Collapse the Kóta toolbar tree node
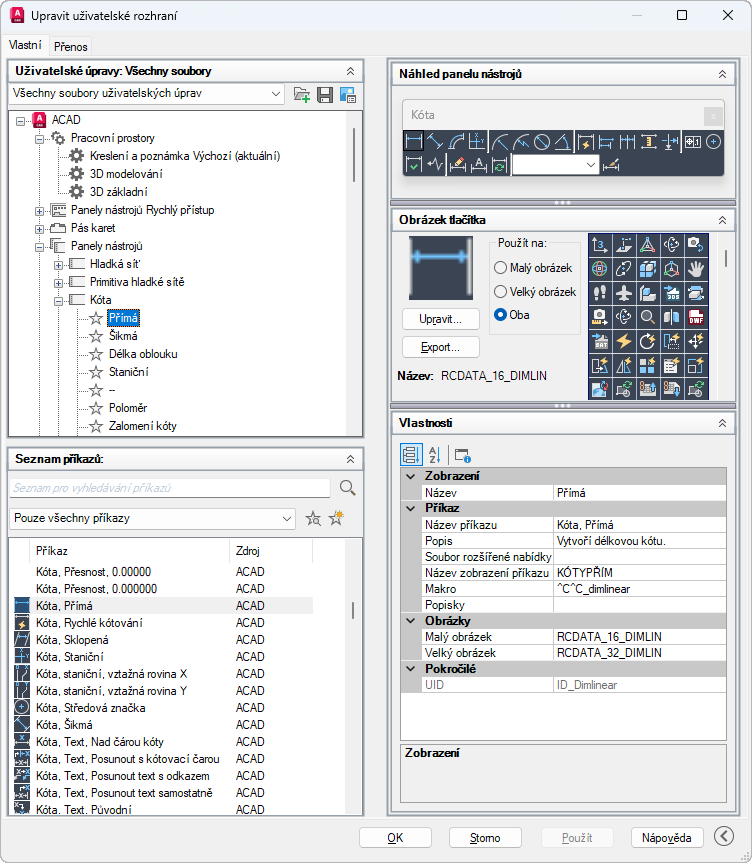The image size is (752, 863). coord(58,301)
